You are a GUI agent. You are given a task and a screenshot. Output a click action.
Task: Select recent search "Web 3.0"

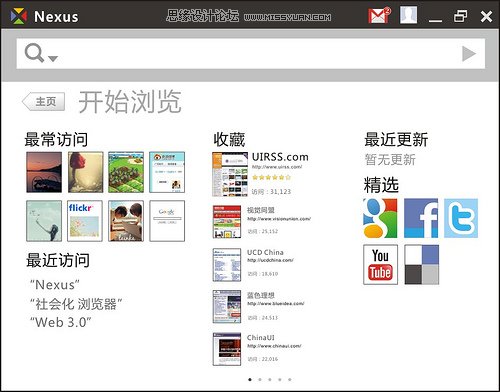coord(61,322)
